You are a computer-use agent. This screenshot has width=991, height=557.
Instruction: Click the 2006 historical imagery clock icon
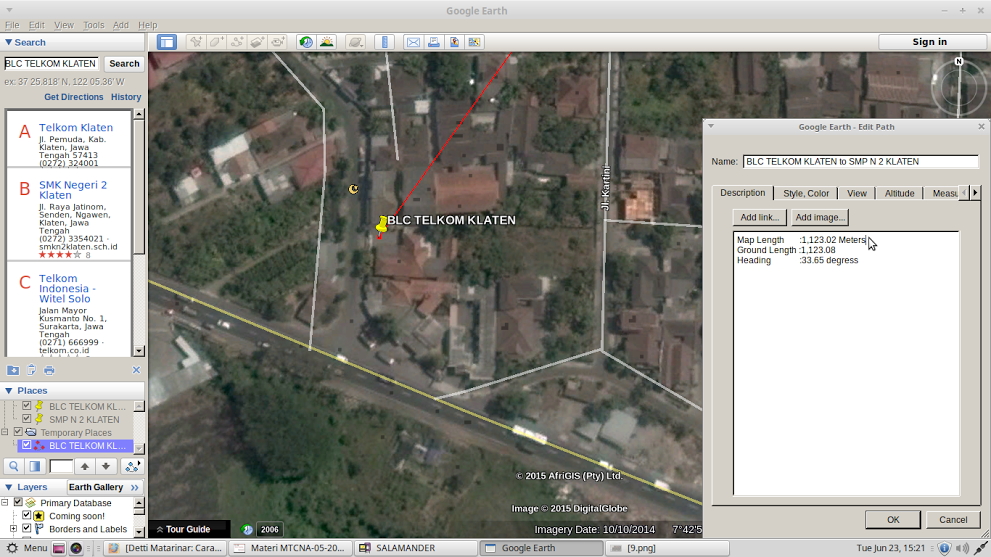pyautogui.click(x=247, y=529)
